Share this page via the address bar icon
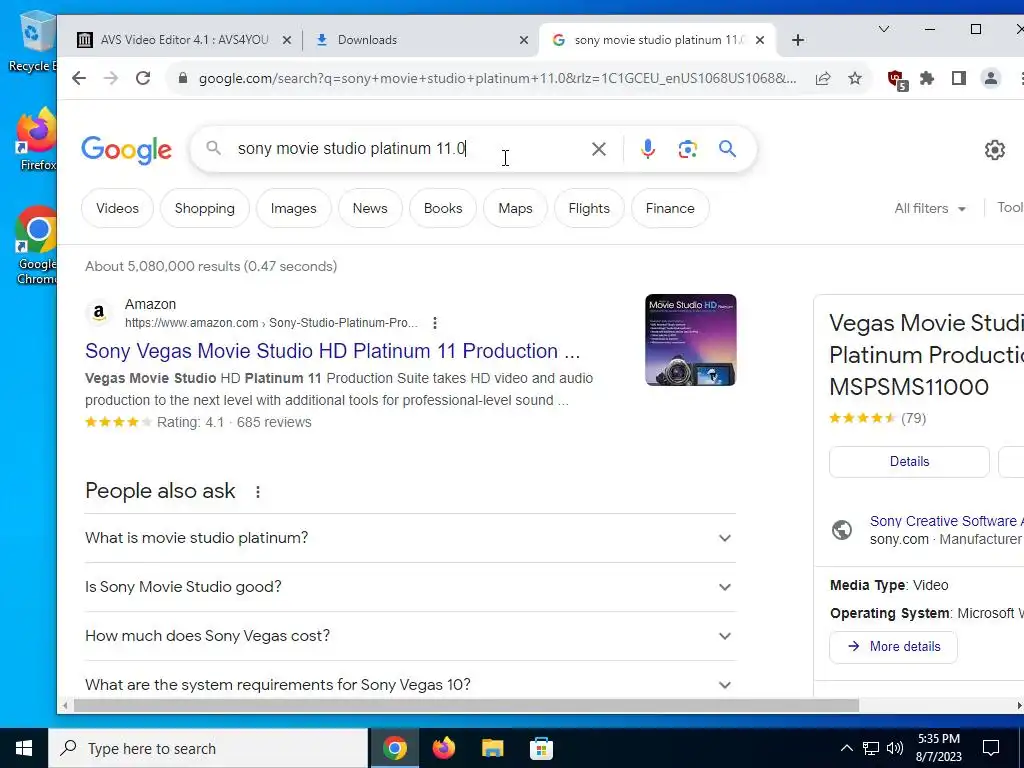This screenshot has width=1024, height=768. pyautogui.click(x=823, y=78)
